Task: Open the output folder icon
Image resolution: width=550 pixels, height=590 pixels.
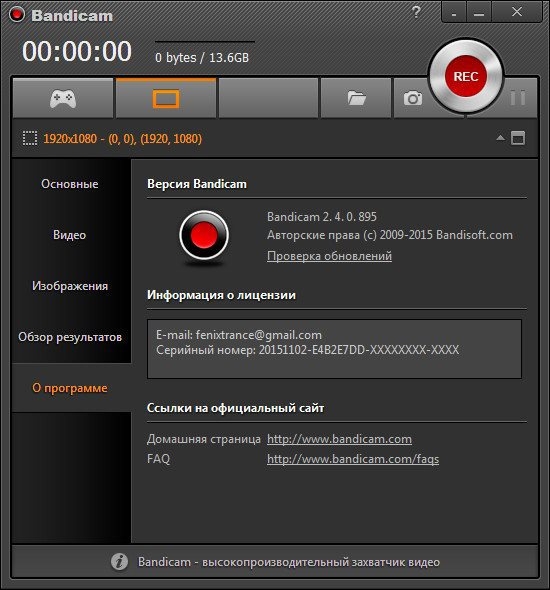Action: (356, 99)
